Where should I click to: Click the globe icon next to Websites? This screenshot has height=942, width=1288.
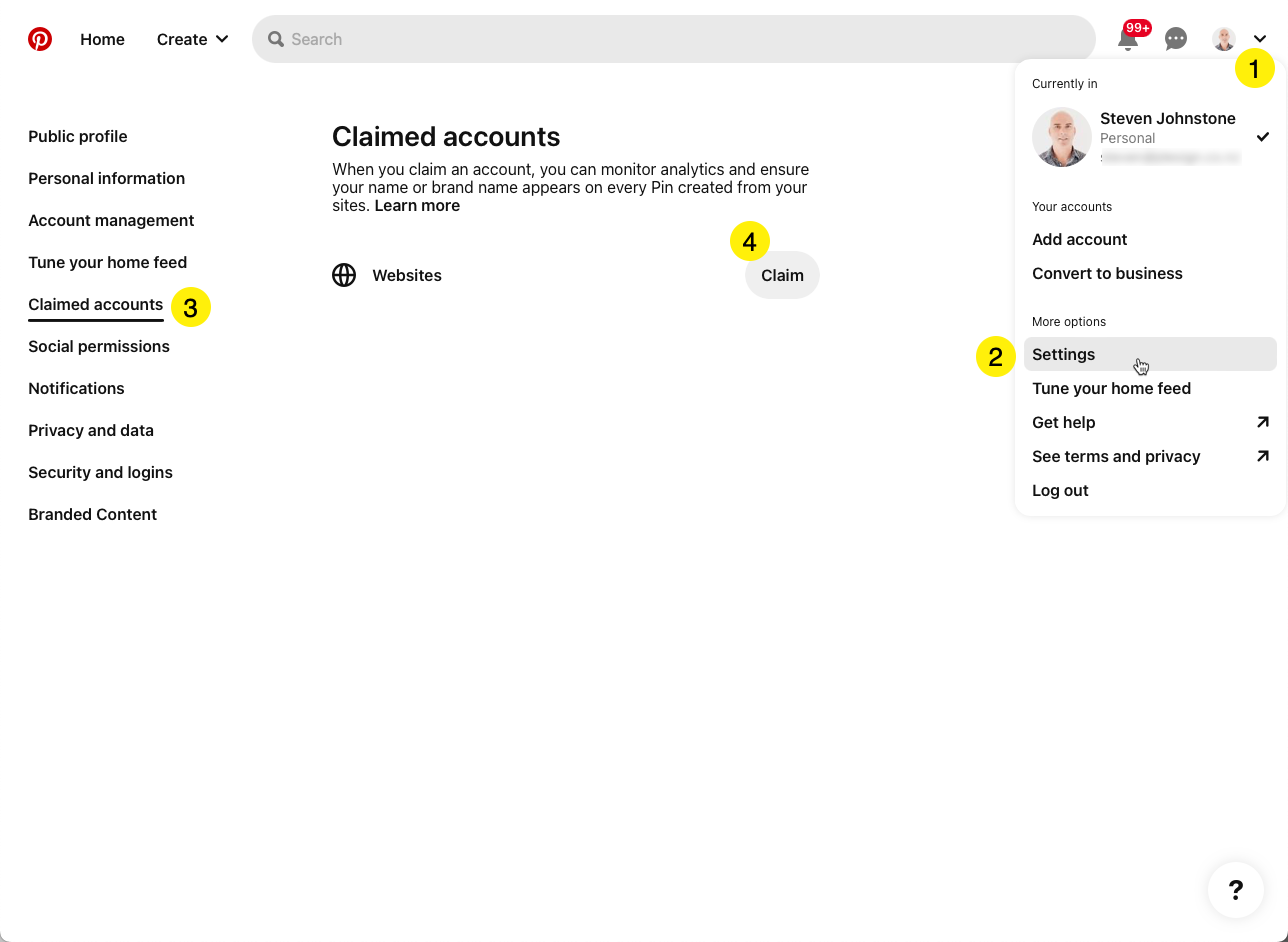coord(344,274)
